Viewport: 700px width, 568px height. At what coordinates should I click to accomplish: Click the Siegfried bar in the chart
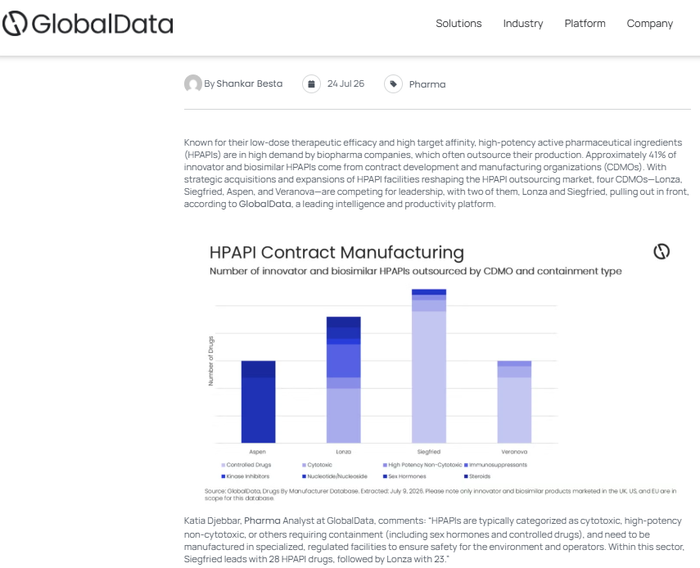pos(429,366)
